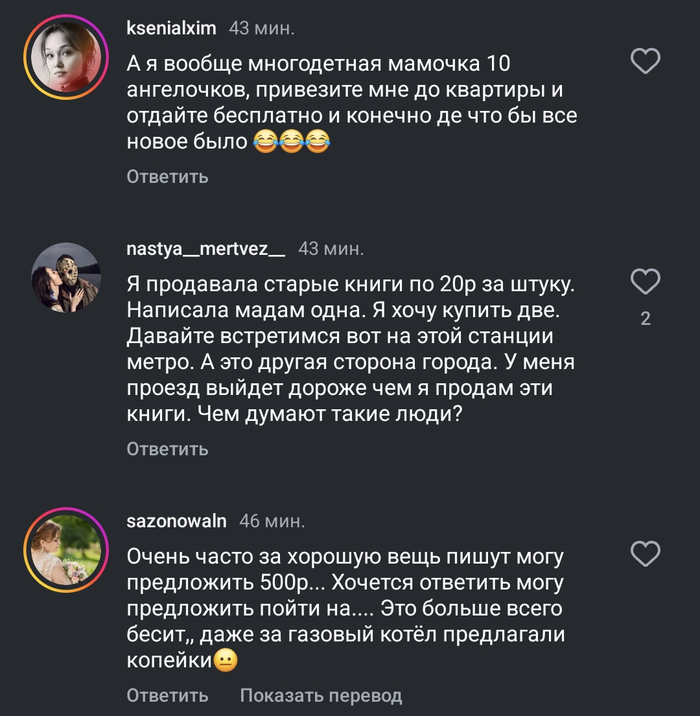
Task: Like ksenialxim's comment with the heart
Action: pos(647,63)
